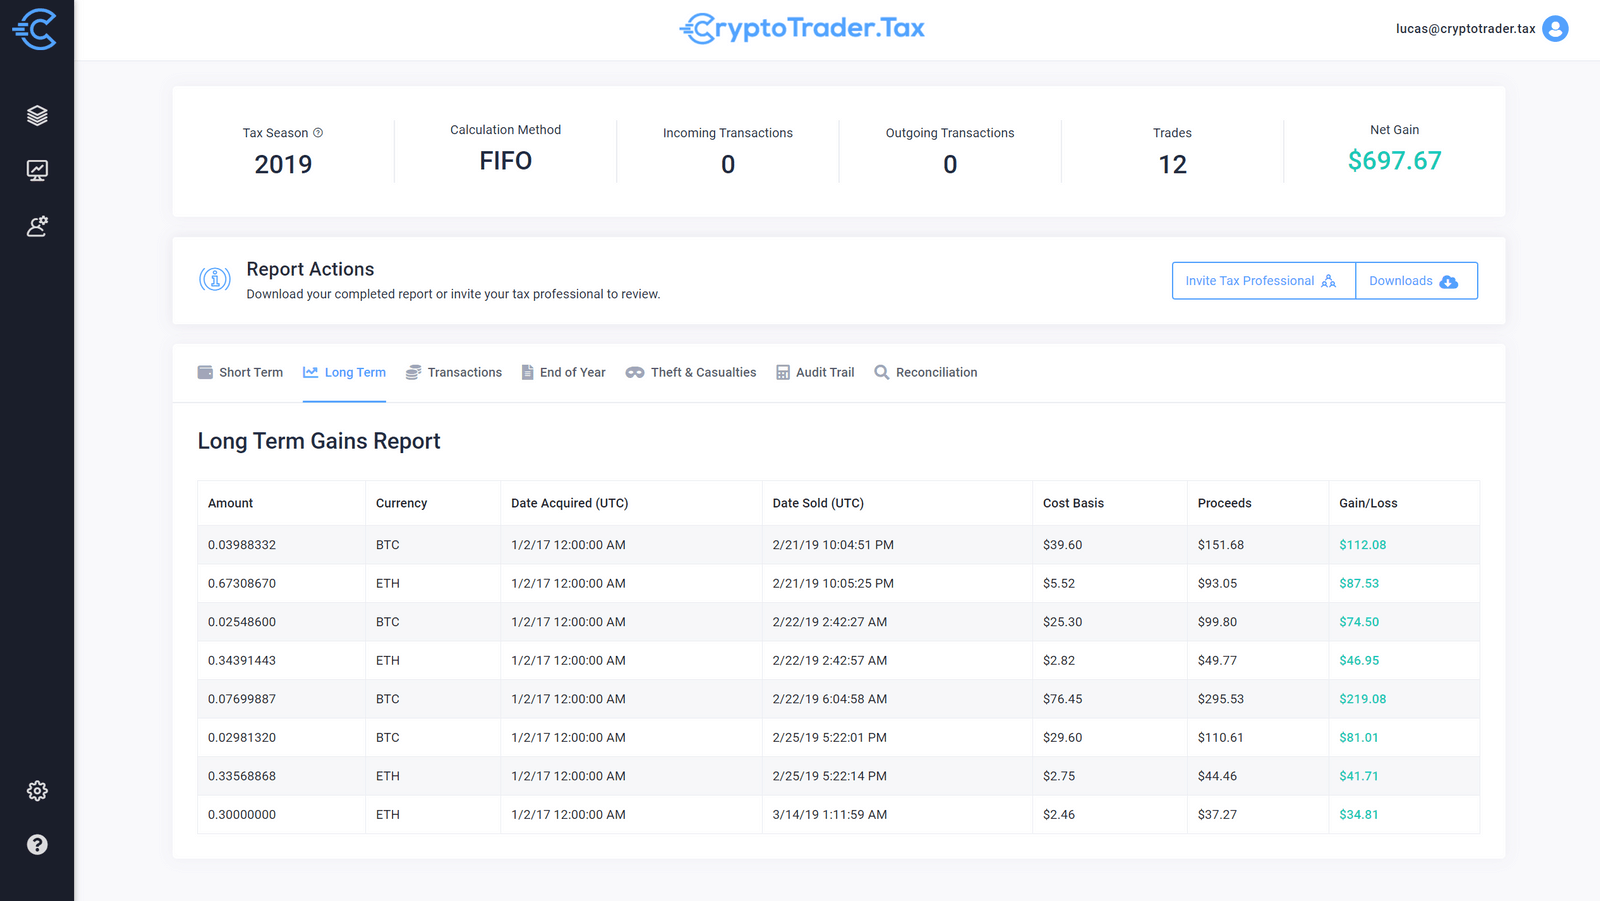This screenshot has width=1600, height=901.
Task: Open the chart monitor sidebar icon
Action: tap(37, 171)
